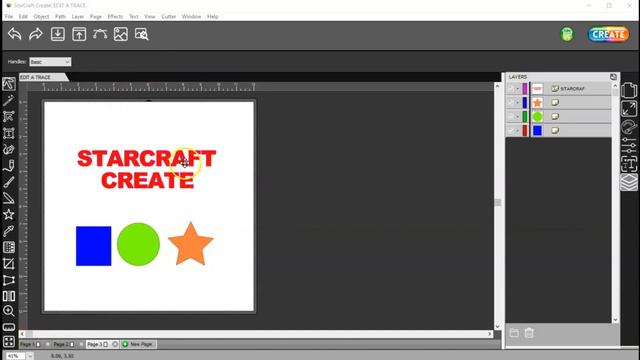Open the Path menu
Screen dimensions: 640x360
pyautogui.click(x=60, y=16)
